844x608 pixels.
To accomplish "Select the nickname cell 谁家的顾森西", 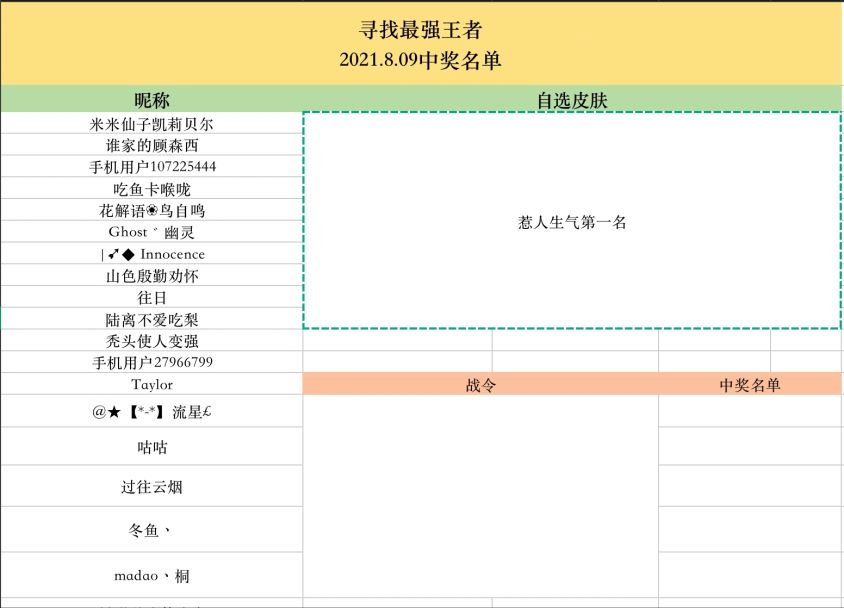I will pos(152,146).
